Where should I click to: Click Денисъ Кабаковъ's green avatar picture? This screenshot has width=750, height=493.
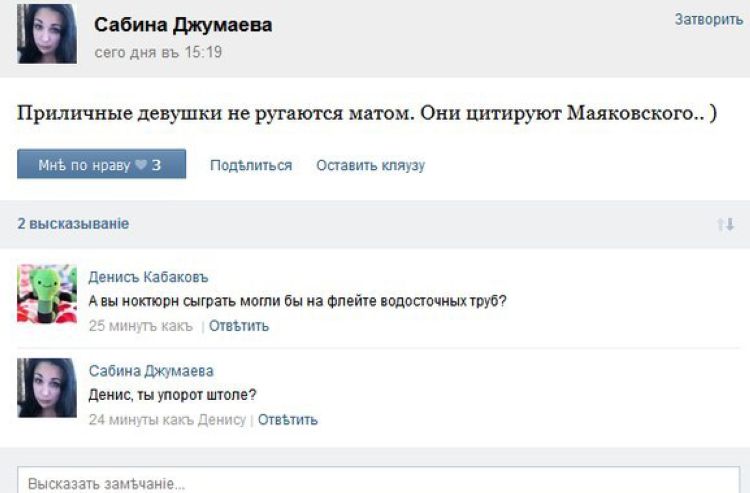point(47,294)
